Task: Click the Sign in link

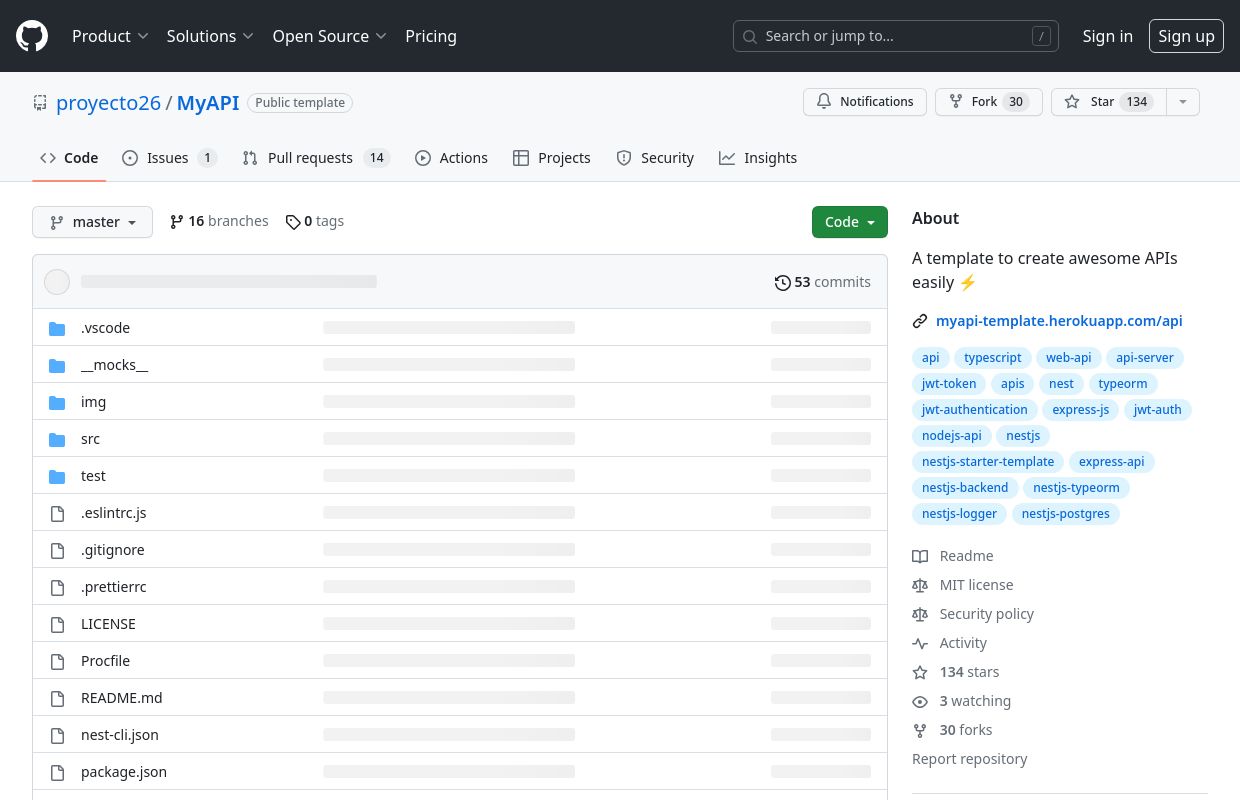Action: tap(1107, 36)
